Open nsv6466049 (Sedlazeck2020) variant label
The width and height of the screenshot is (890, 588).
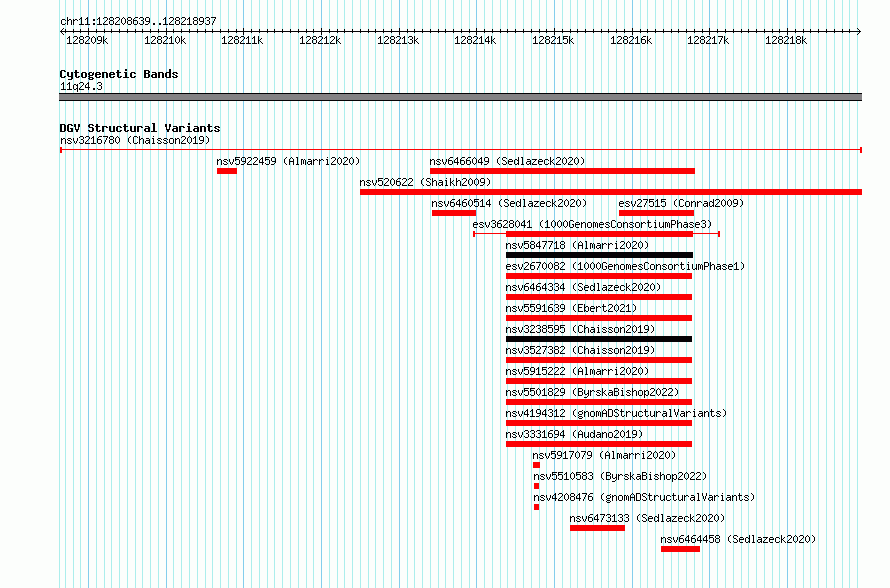click(x=507, y=161)
